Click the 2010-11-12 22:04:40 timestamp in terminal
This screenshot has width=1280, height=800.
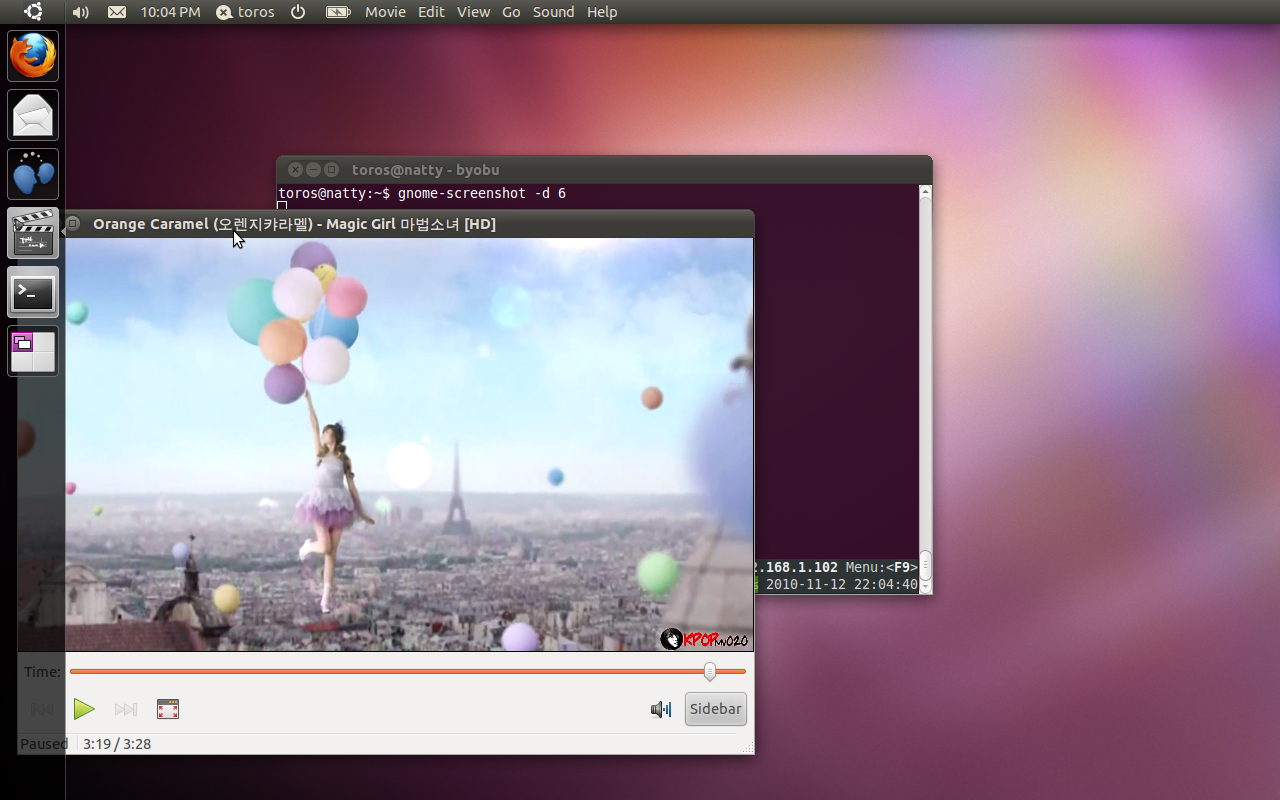[842, 584]
